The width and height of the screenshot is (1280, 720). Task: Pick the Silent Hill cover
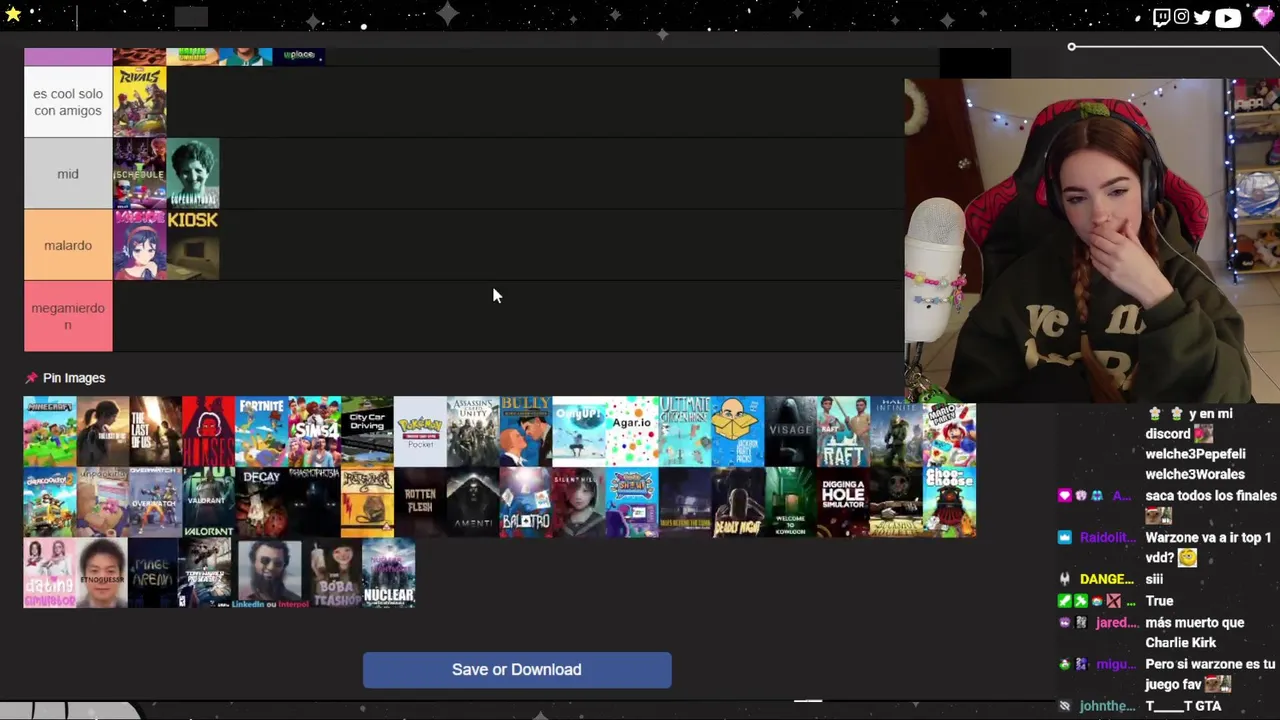(x=579, y=502)
